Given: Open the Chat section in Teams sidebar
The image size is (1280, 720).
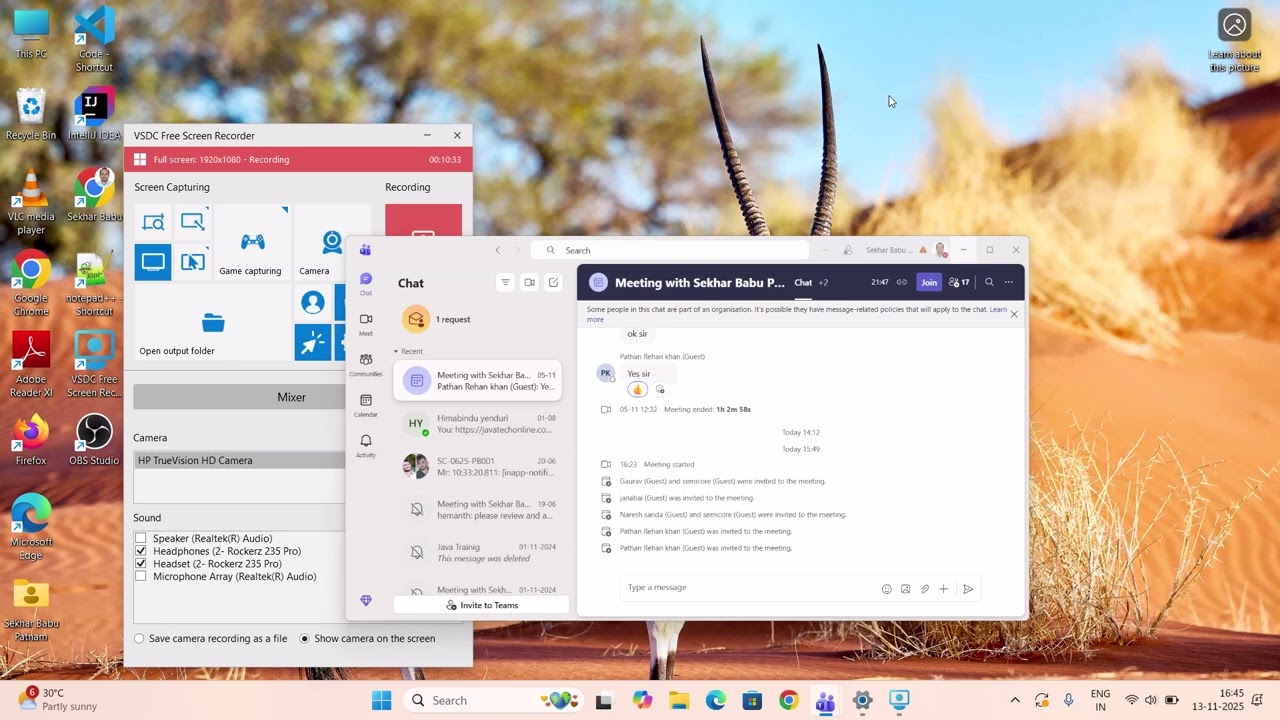Looking at the screenshot, I should click(x=365, y=283).
